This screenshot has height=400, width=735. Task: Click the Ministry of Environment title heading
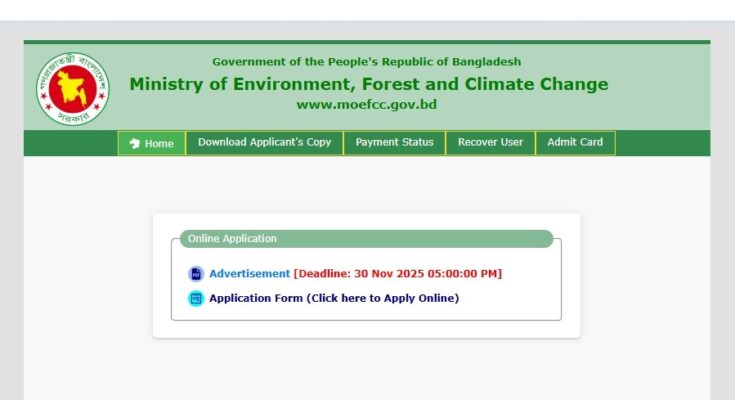tap(368, 84)
